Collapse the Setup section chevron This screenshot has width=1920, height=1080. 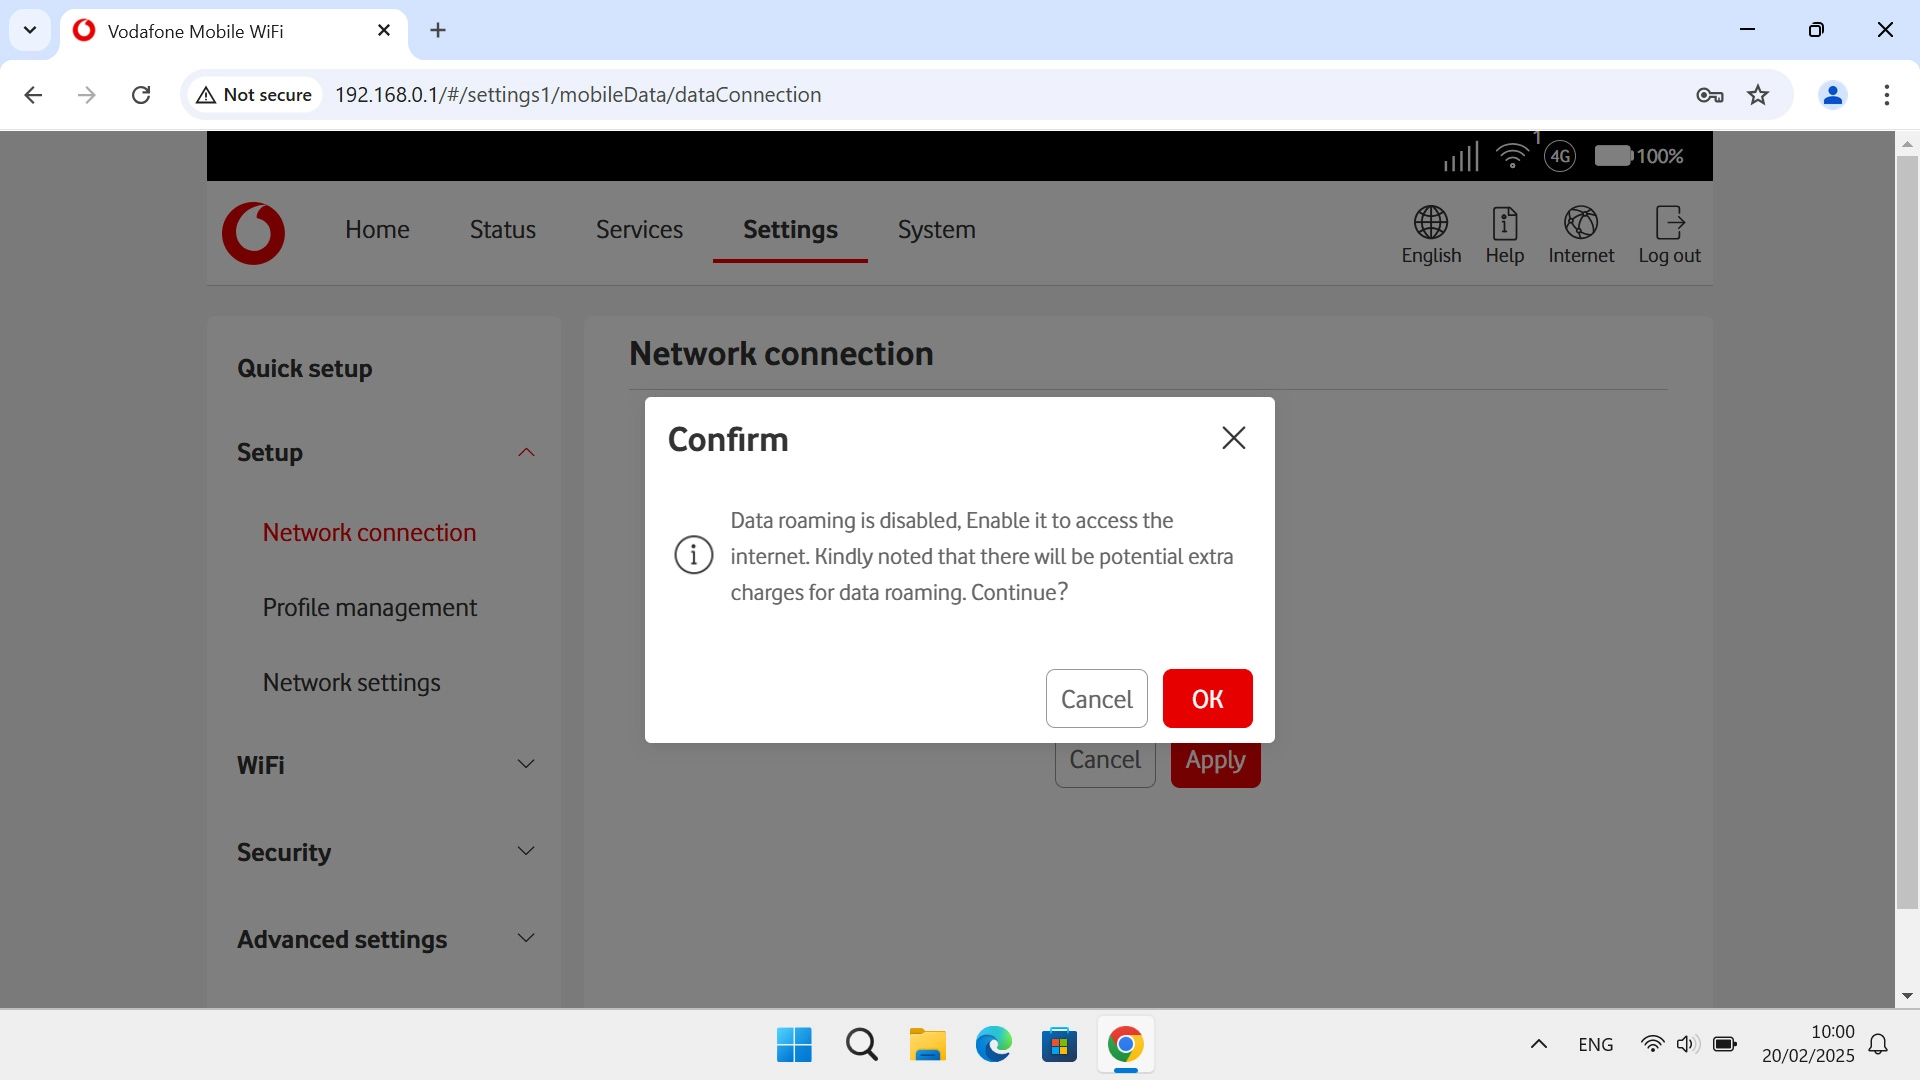click(526, 453)
